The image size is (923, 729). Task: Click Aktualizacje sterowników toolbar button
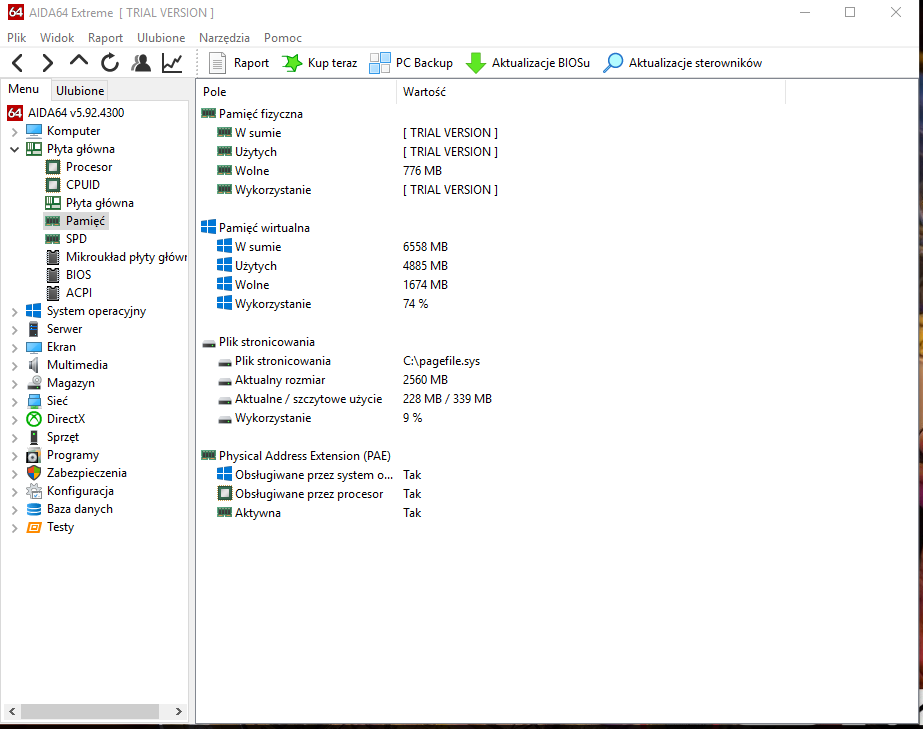click(x=683, y=62)
